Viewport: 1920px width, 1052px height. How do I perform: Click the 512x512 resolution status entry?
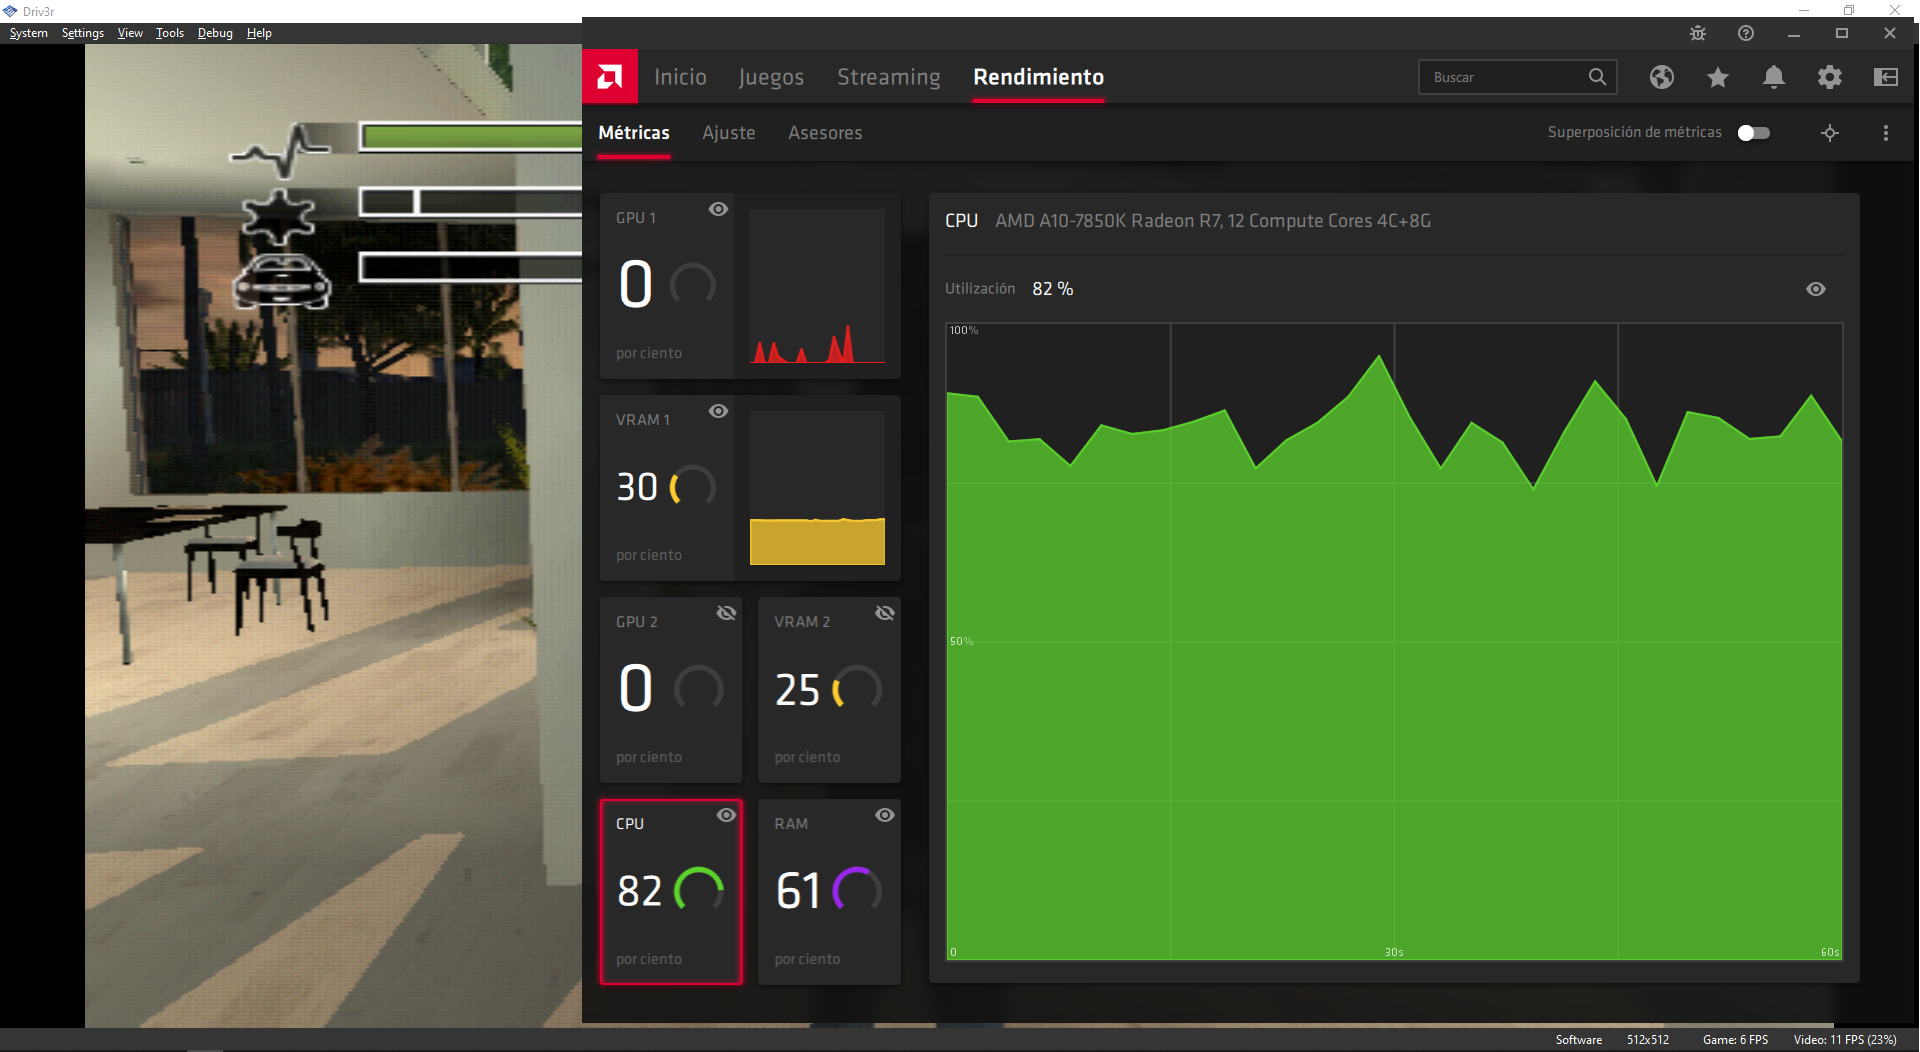(x=1647, y=1040)
